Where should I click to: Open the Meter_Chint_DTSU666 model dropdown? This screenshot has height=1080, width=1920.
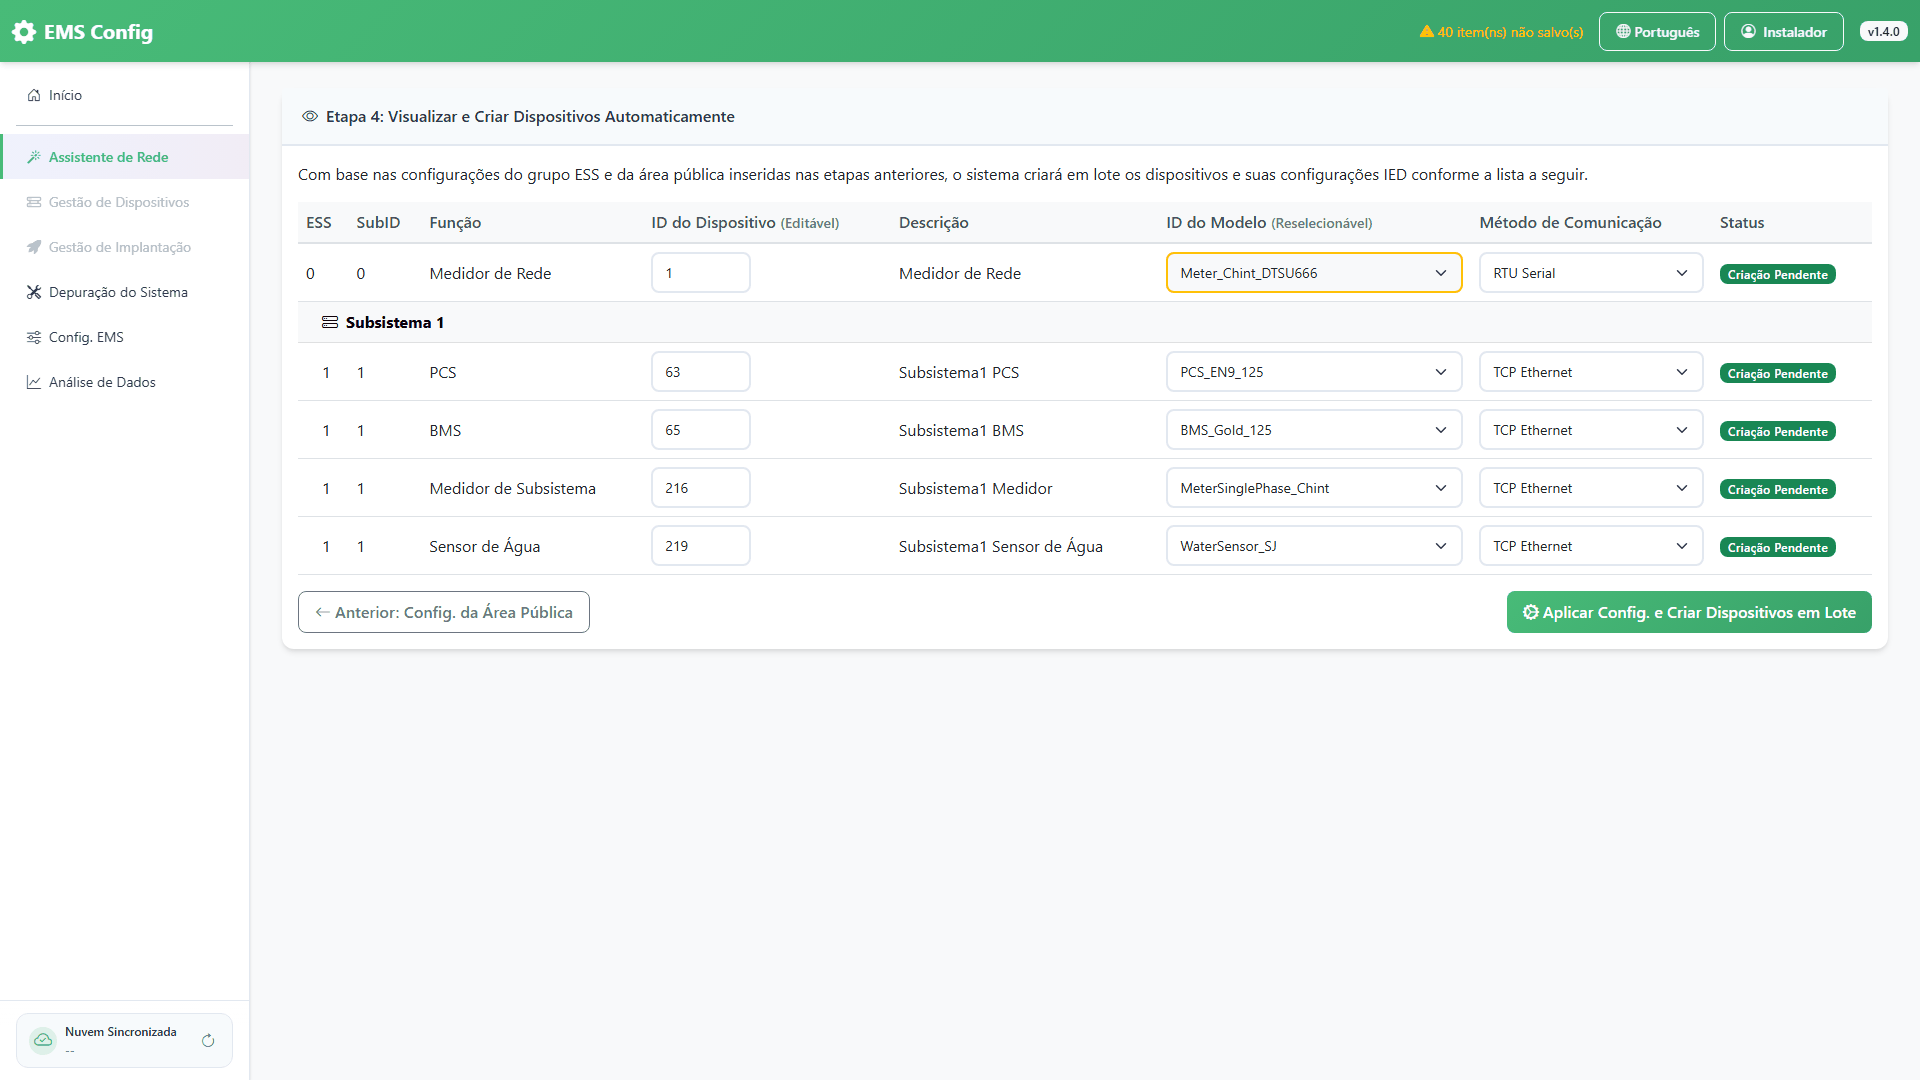click(x=1314, y=273)
